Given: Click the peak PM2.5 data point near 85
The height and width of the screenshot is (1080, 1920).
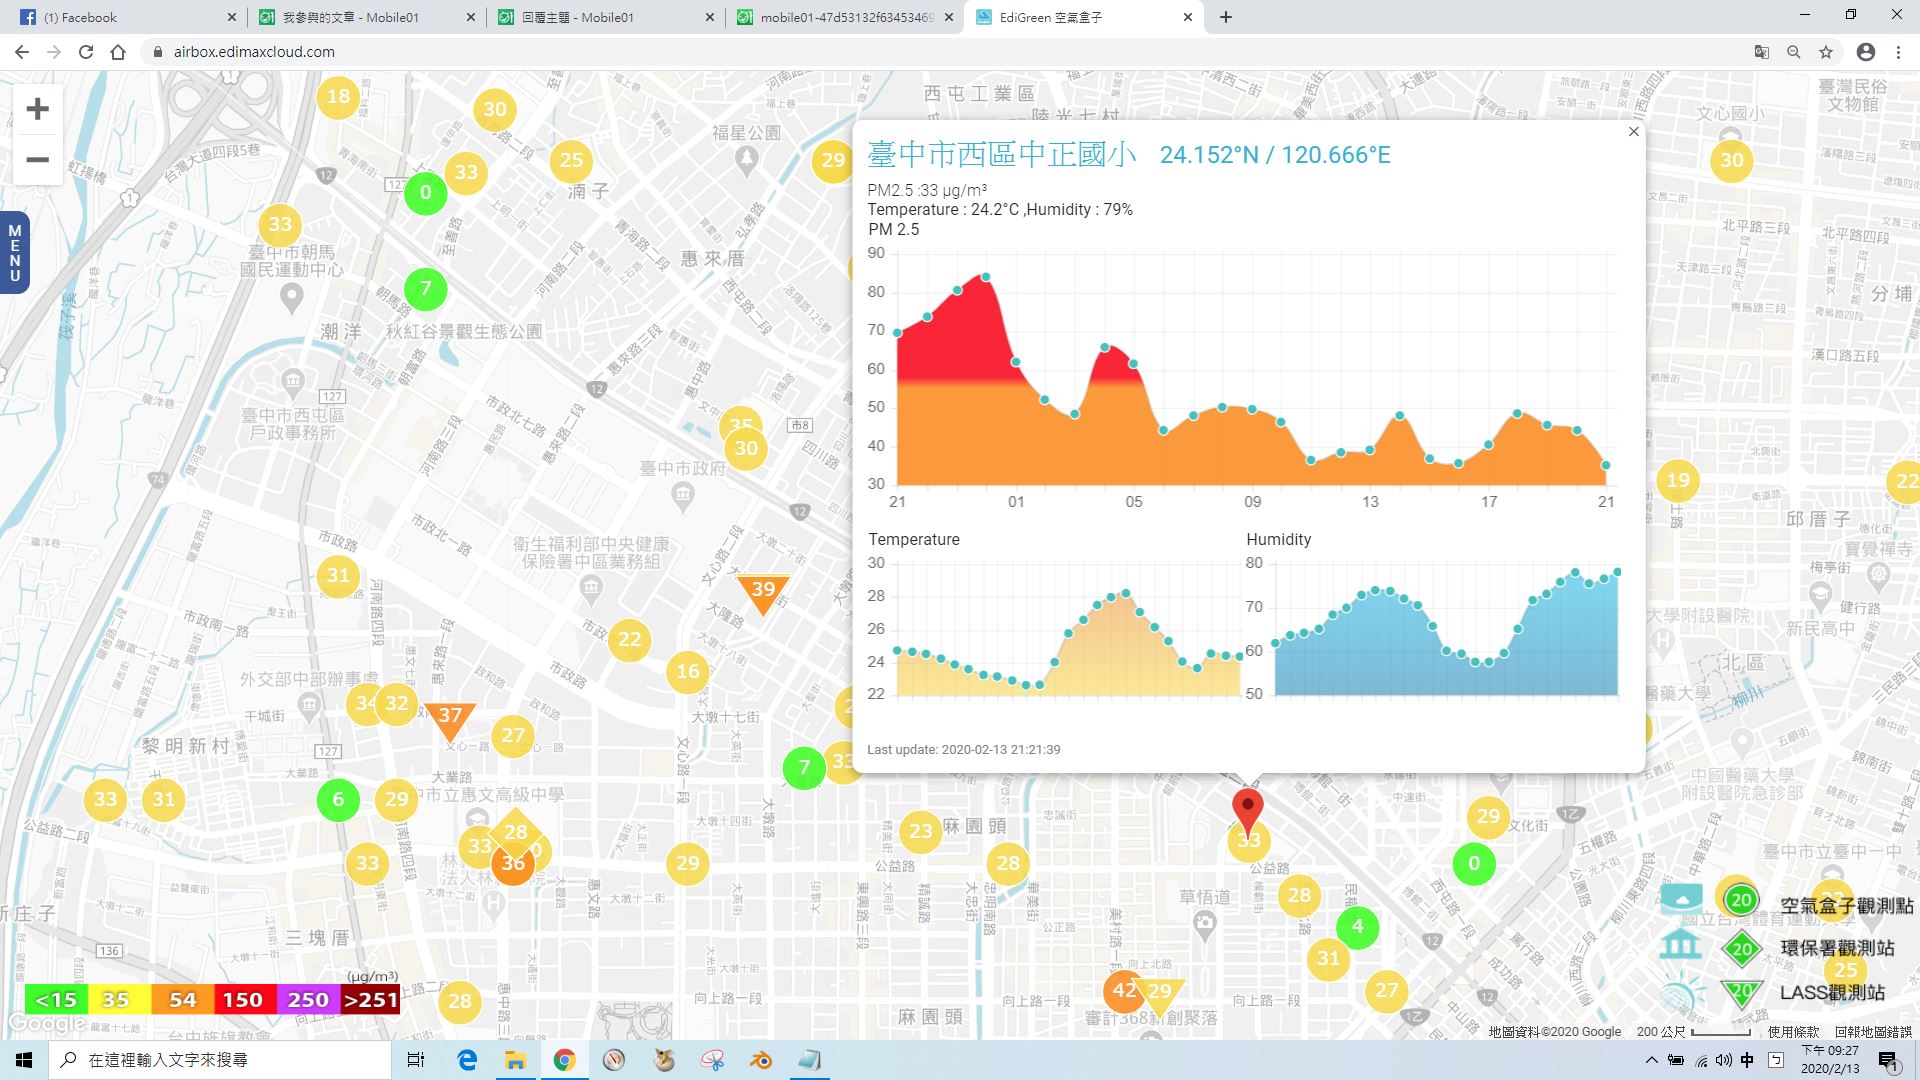Looking at the screenshot, I should (x=986, y=277).
